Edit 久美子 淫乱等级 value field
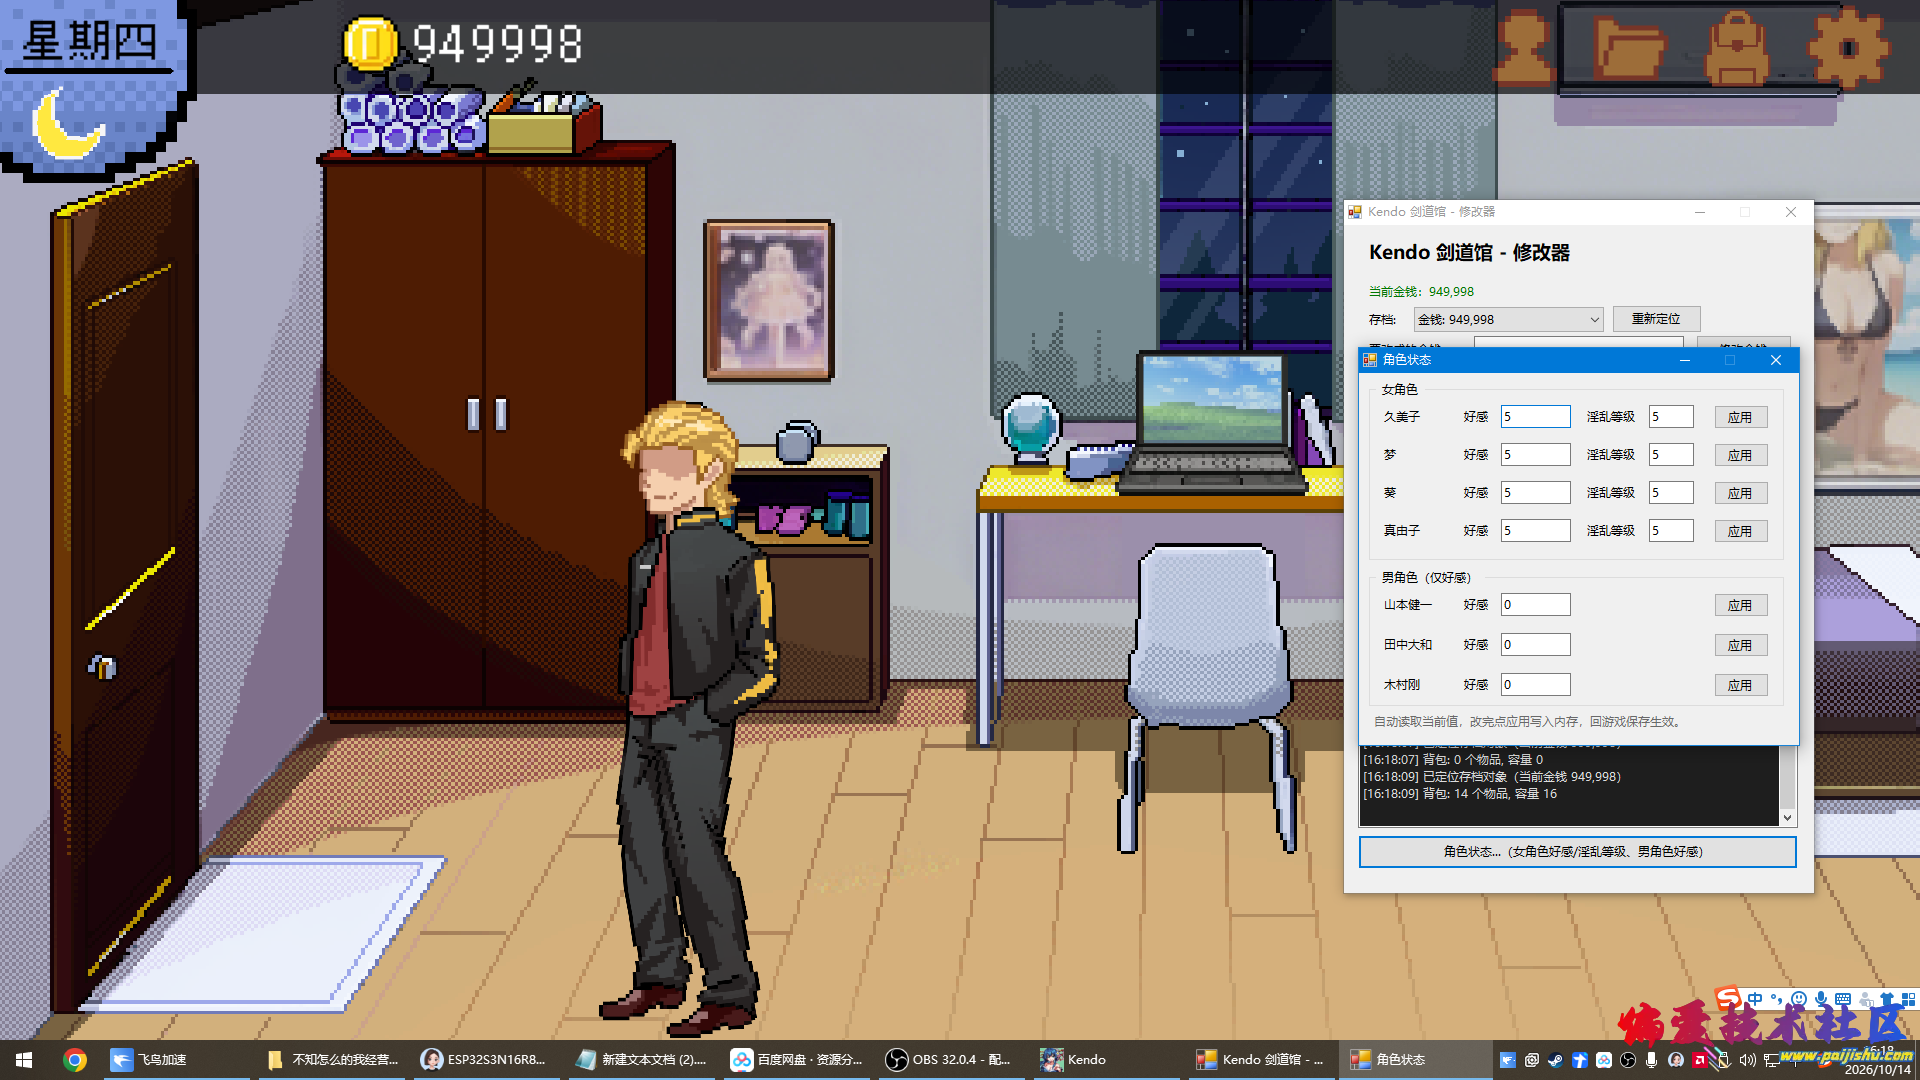Screen dimensions: 1920x1080 pos(1671,417)
